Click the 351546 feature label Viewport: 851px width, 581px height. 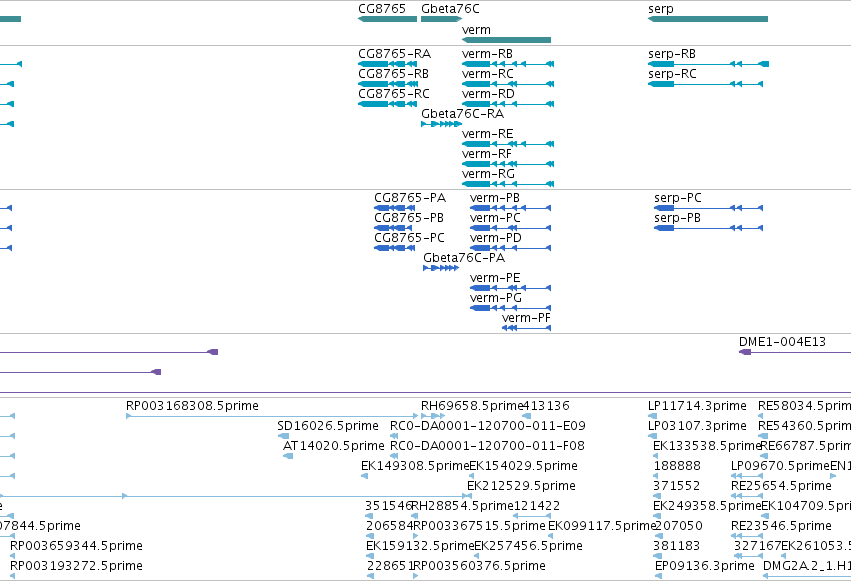(x=389, y=507)
